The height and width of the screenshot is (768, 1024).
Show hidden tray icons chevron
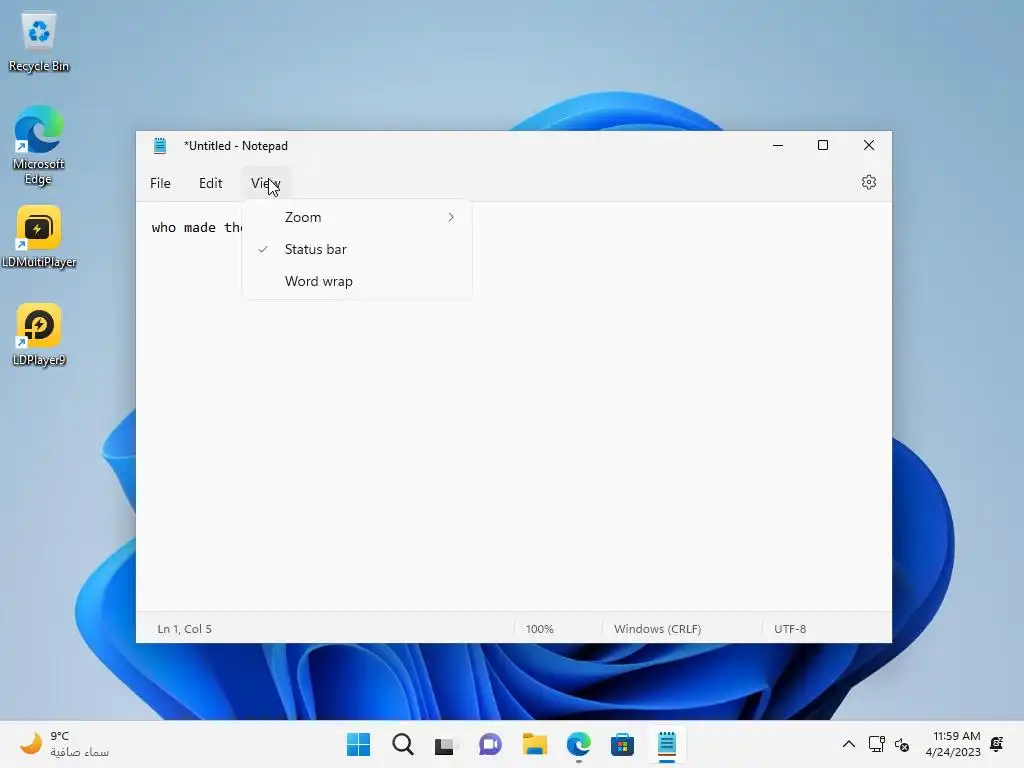(848, 744)
